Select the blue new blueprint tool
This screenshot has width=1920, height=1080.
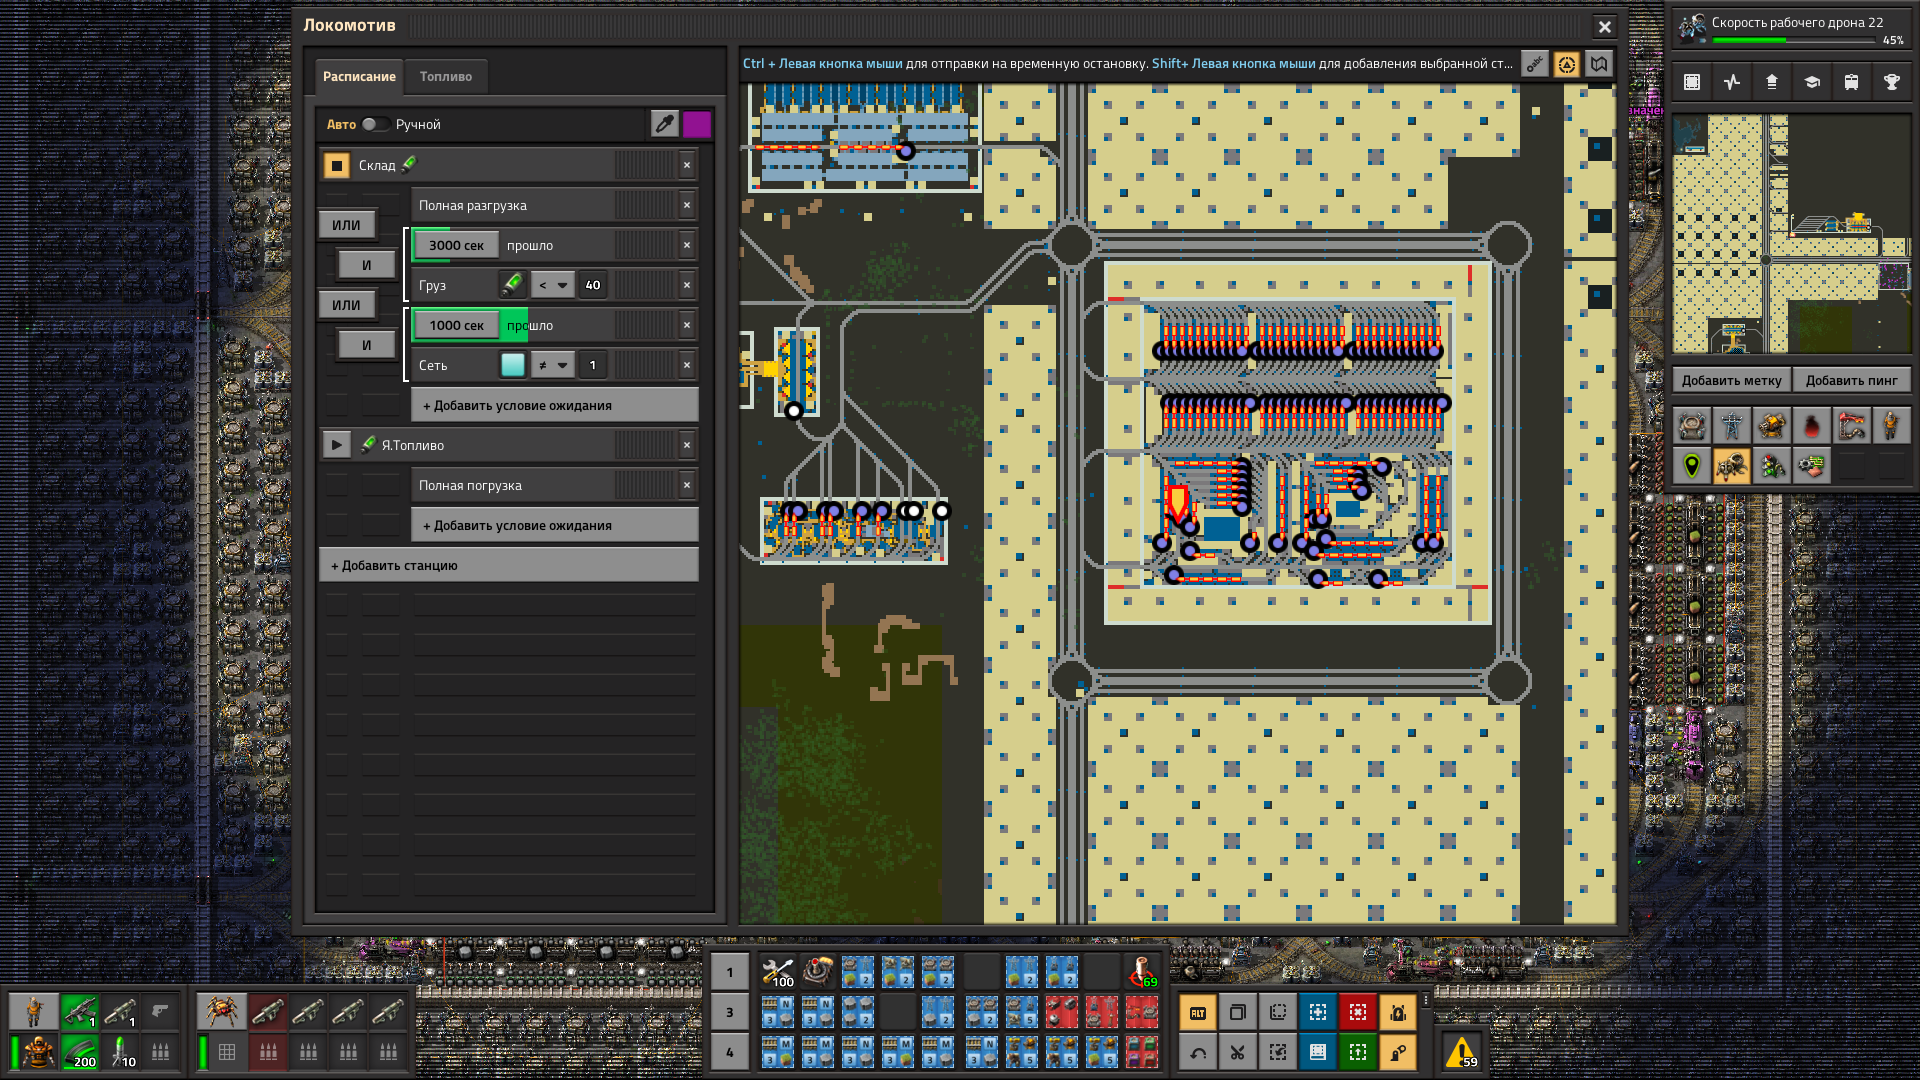(x=1318, y=1013)
